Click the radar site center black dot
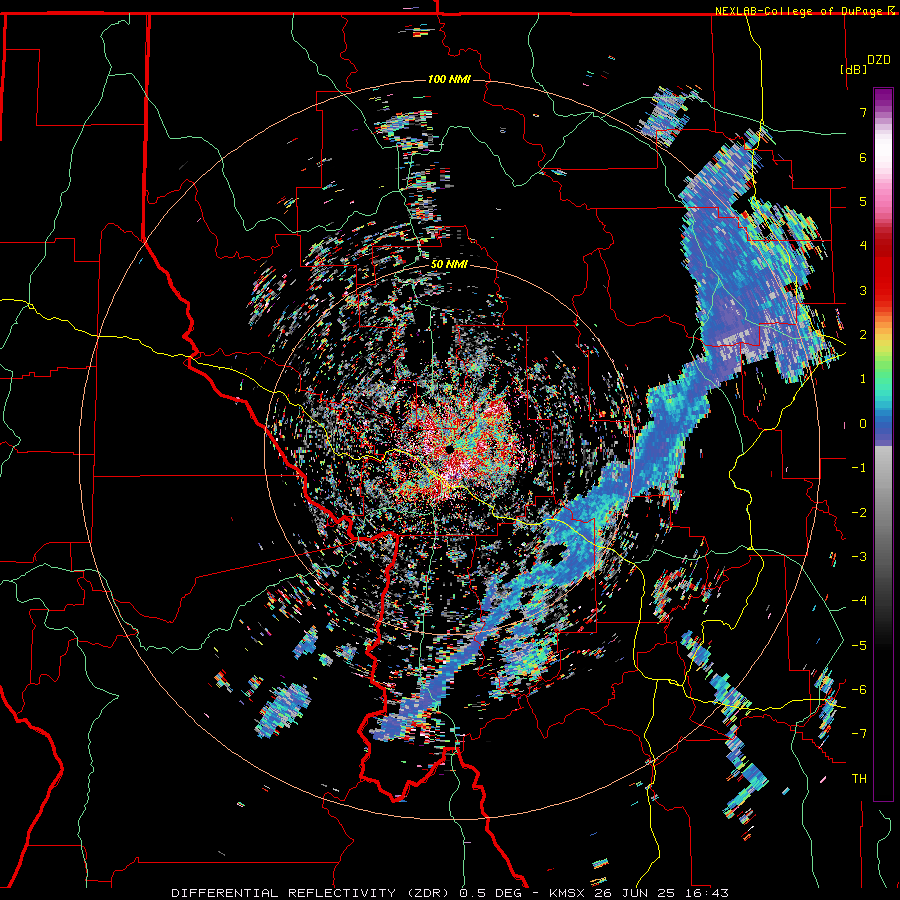900x900 pixels. [449, 448]
